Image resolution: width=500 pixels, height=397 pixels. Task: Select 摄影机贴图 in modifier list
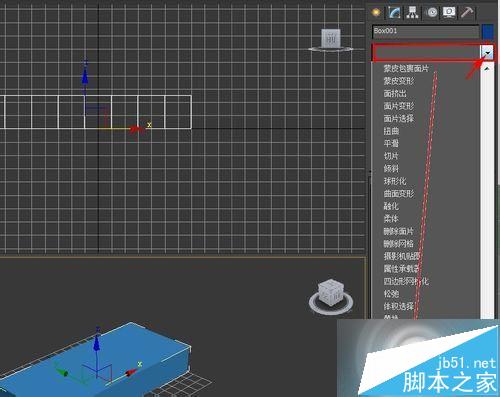[x=402, y=256]
